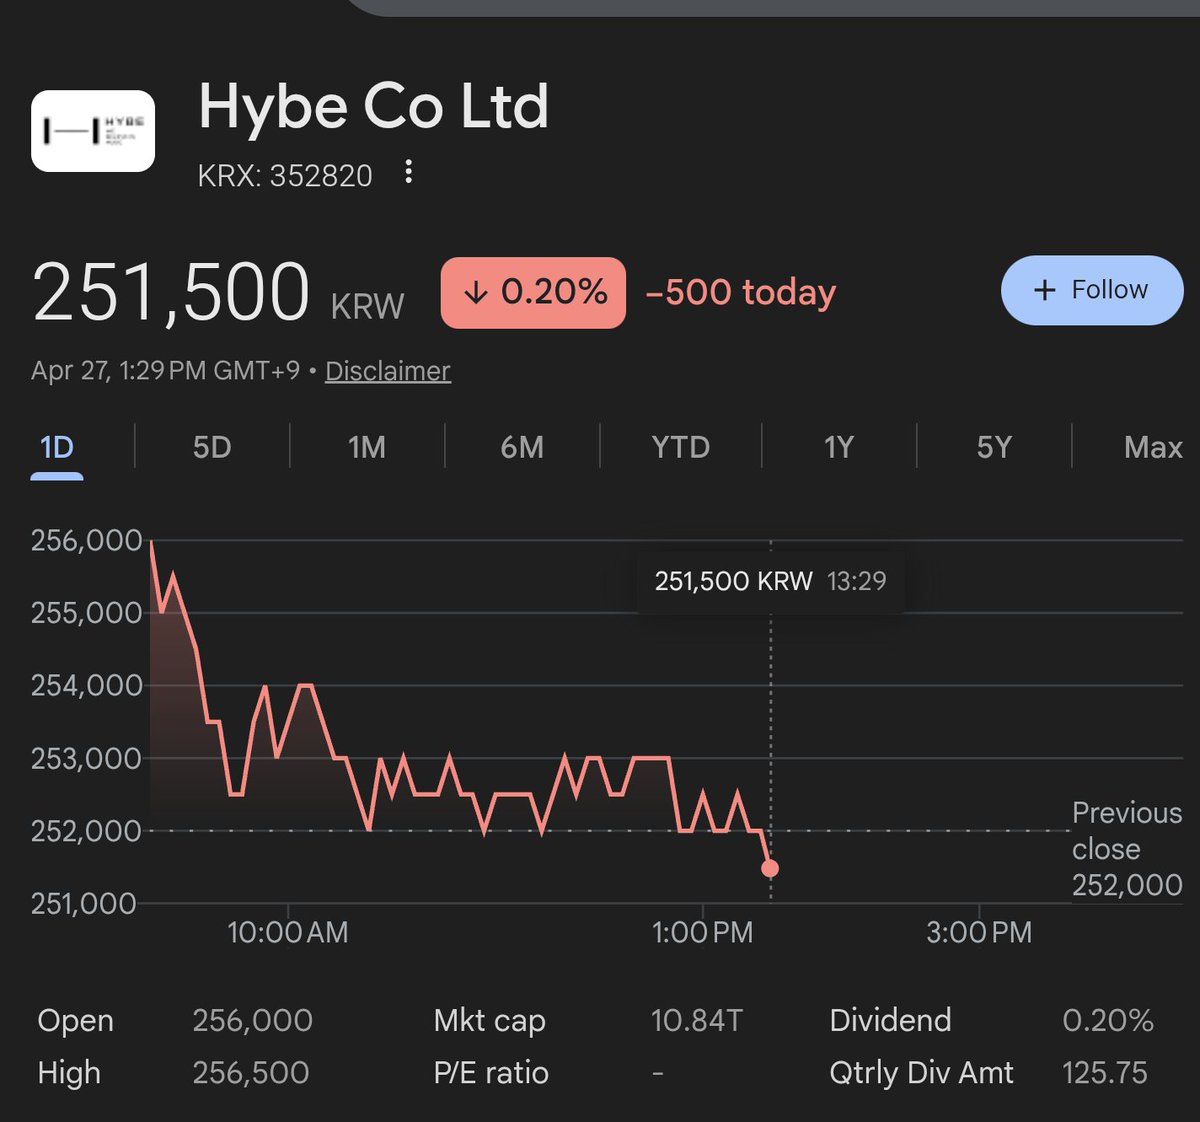Click the 254,000 y-axis label
Image resolution: width=1200 pixels, height=1122 pixels.
pyautogui.click(x=87, y=686)
